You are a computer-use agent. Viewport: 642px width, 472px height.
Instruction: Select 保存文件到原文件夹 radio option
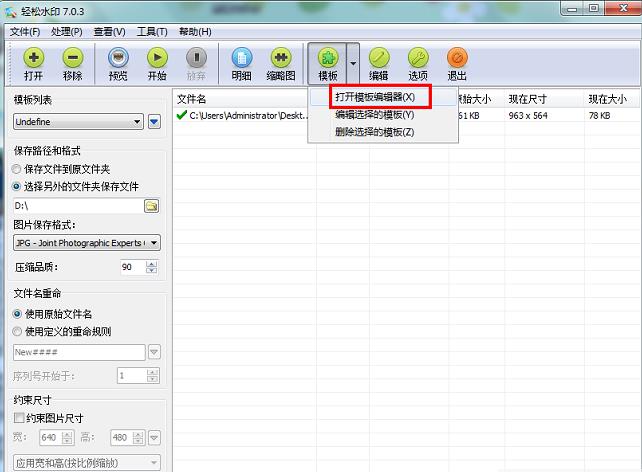(17, 170)
